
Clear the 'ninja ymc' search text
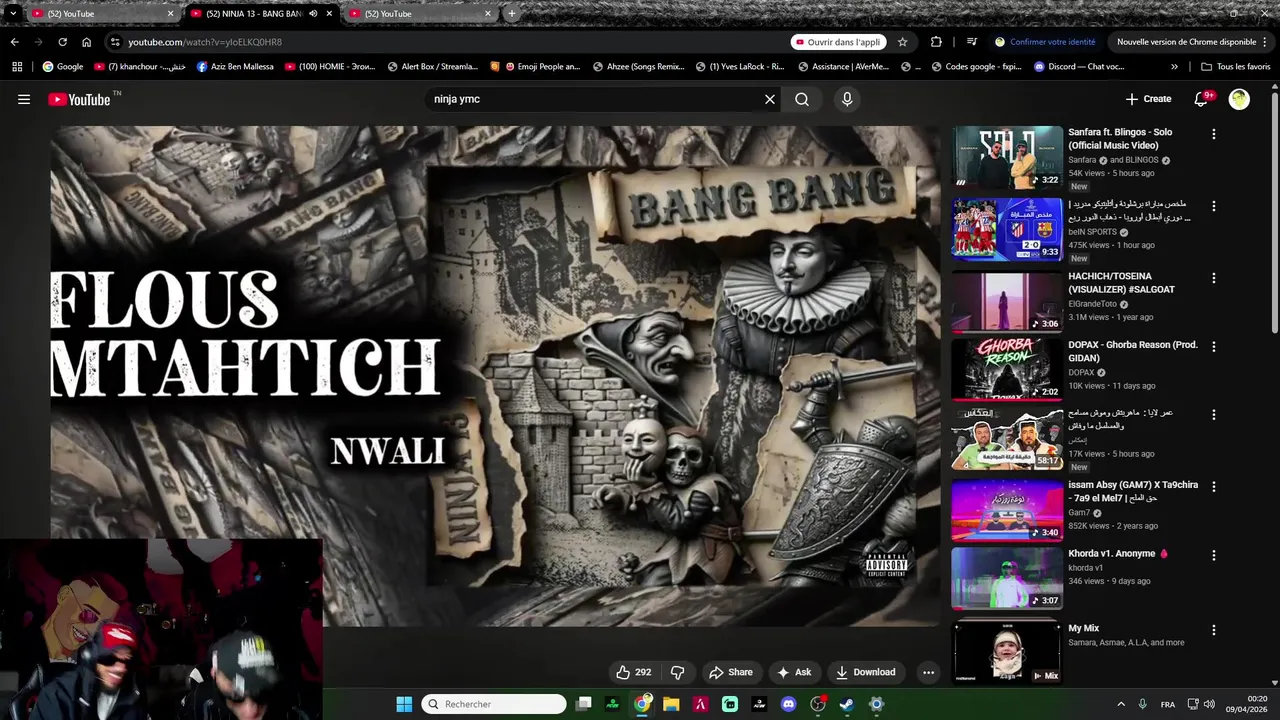coord(770,99)
